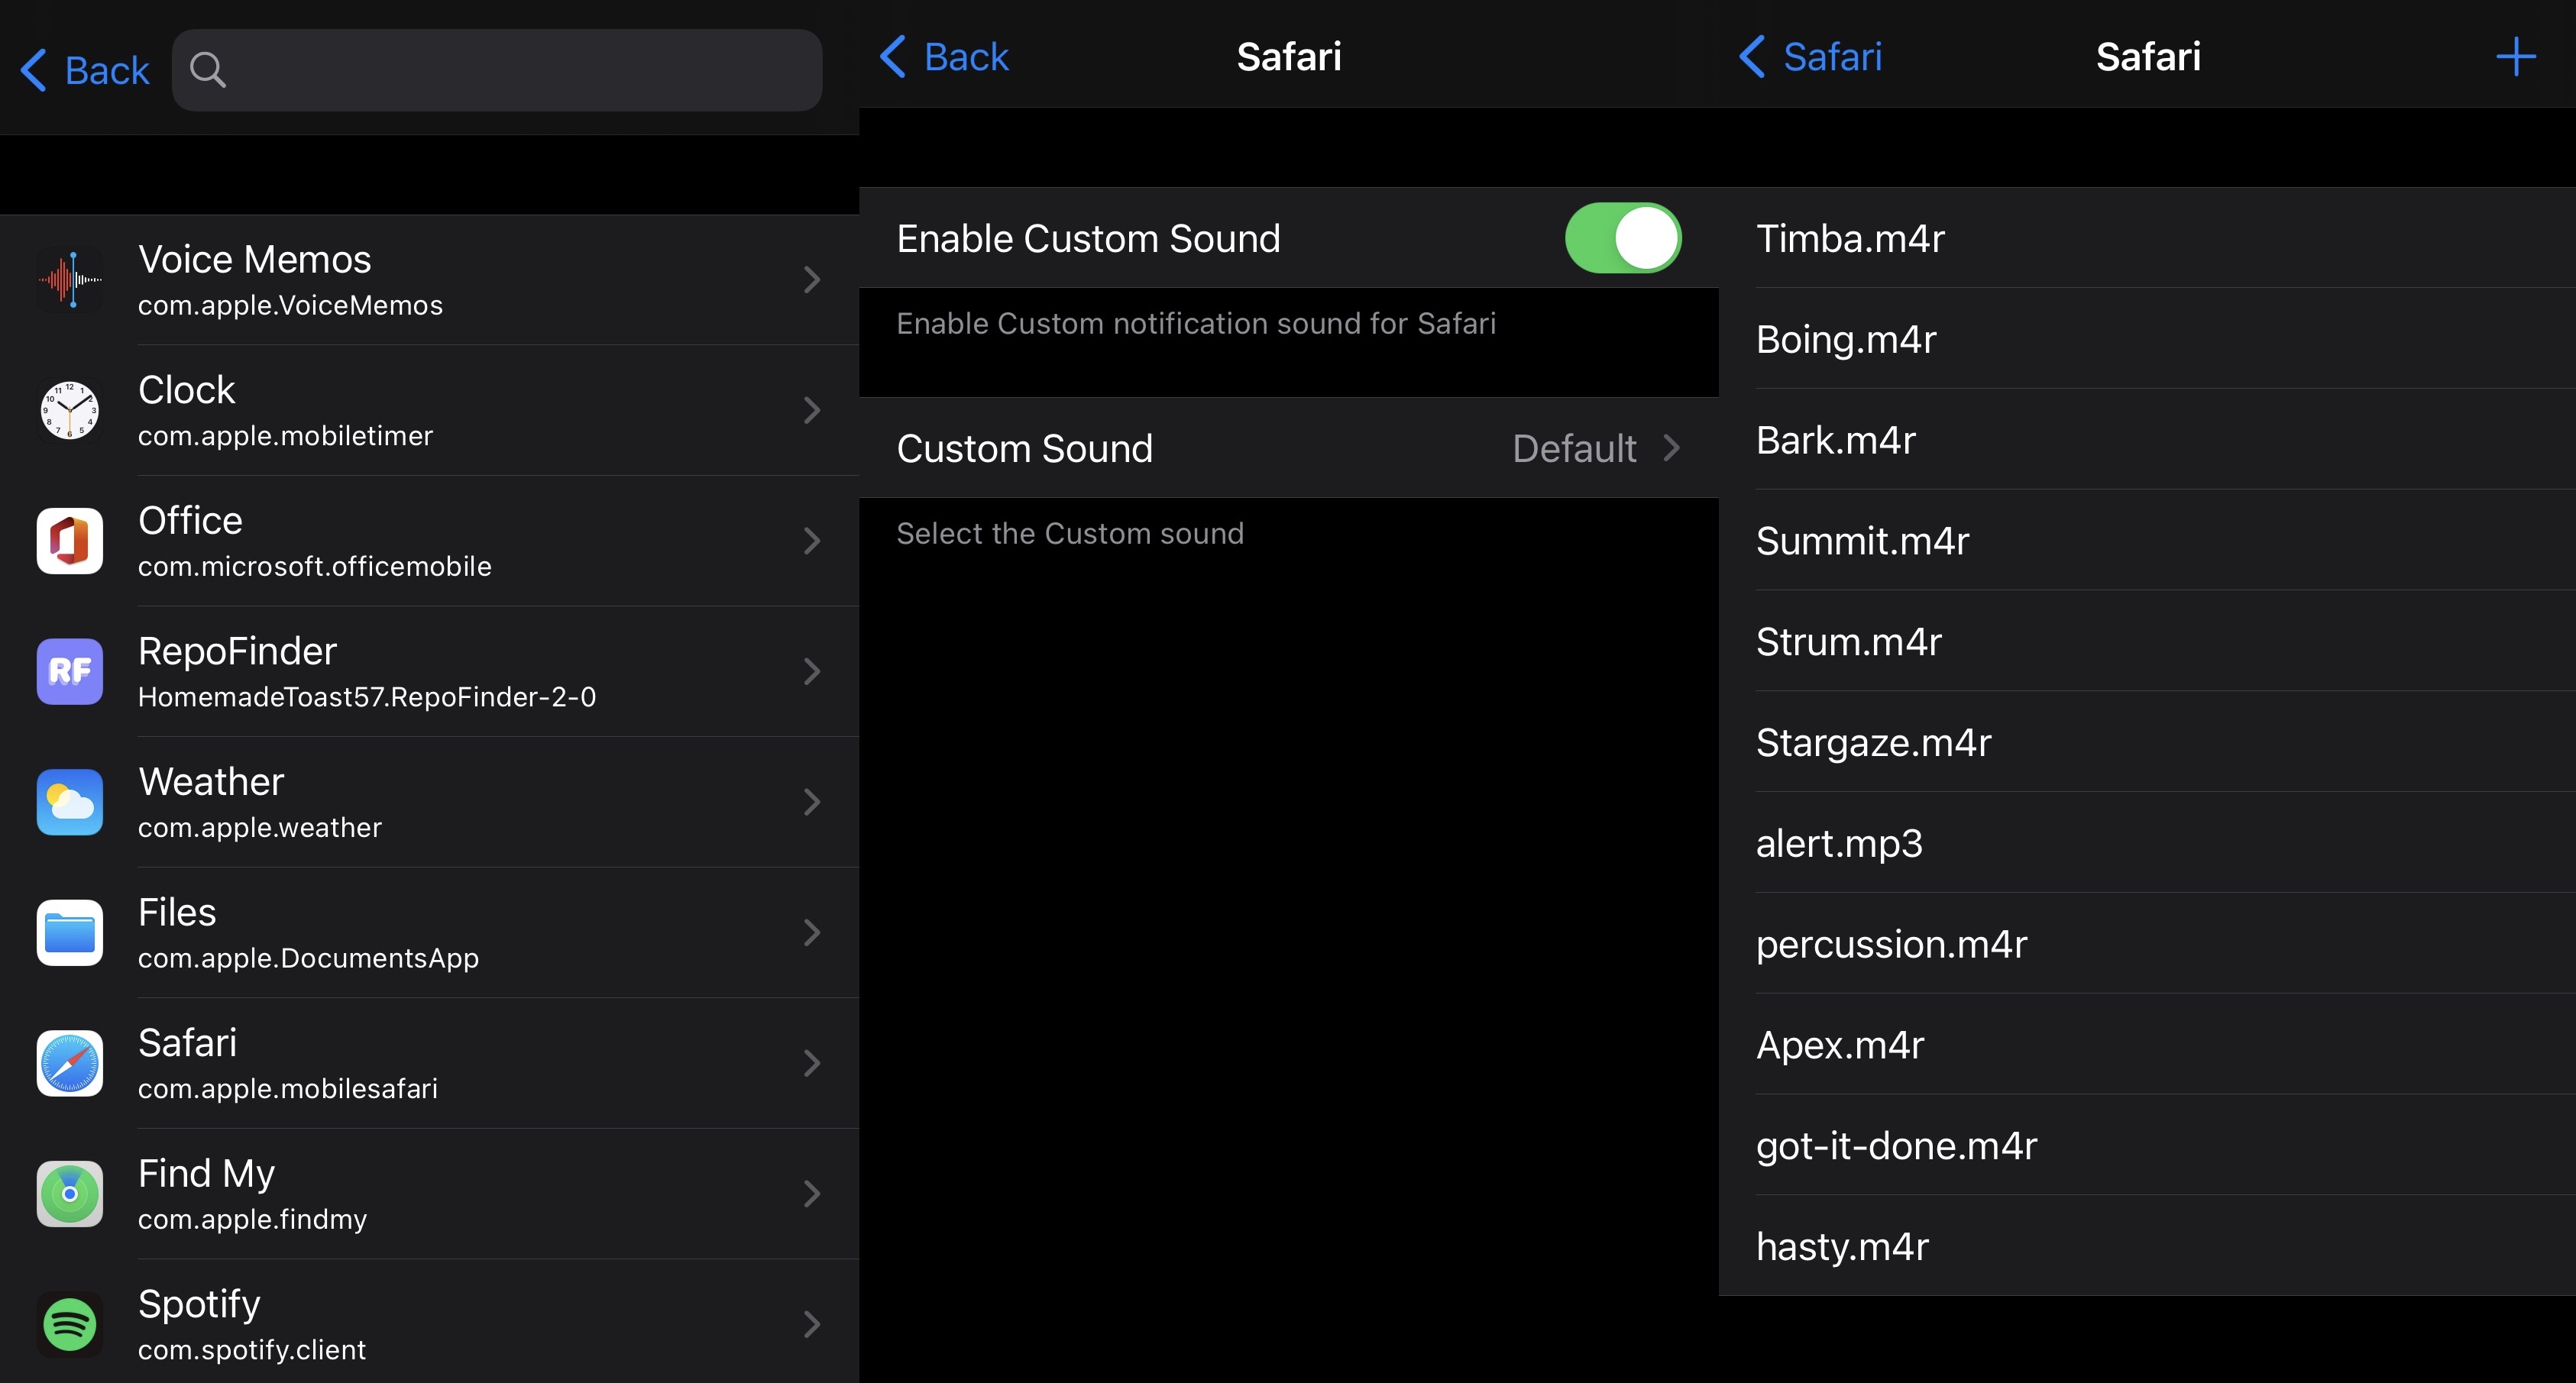Expand Voice Memos row chevron
Viewport: 2576px width, 1383px height.
tap(812, 280)
